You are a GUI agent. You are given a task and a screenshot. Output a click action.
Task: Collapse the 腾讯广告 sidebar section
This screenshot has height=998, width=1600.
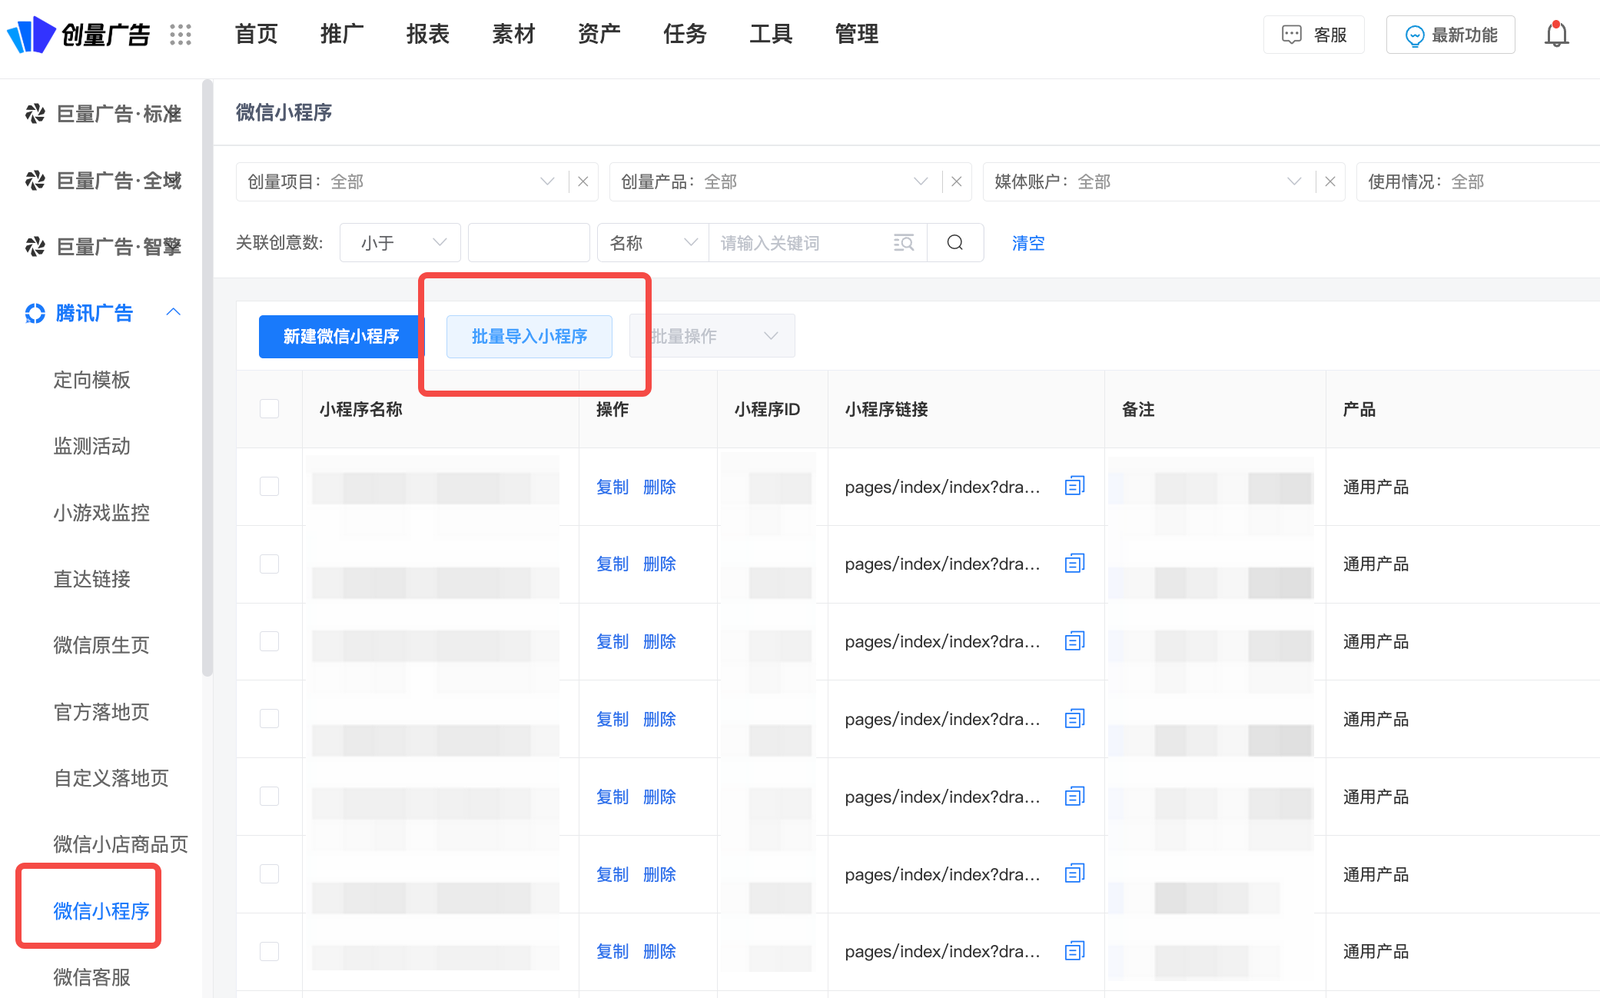click(173, 313)
